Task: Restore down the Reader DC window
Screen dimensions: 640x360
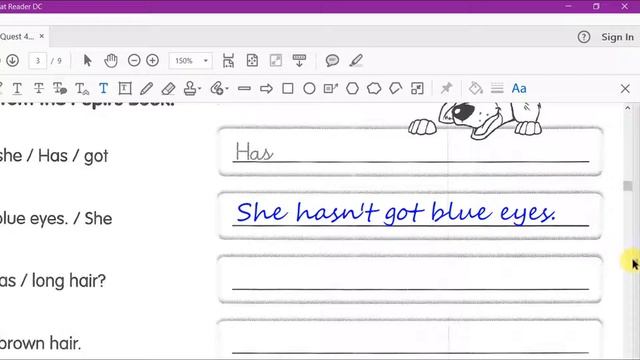Action: coord(596,6)
